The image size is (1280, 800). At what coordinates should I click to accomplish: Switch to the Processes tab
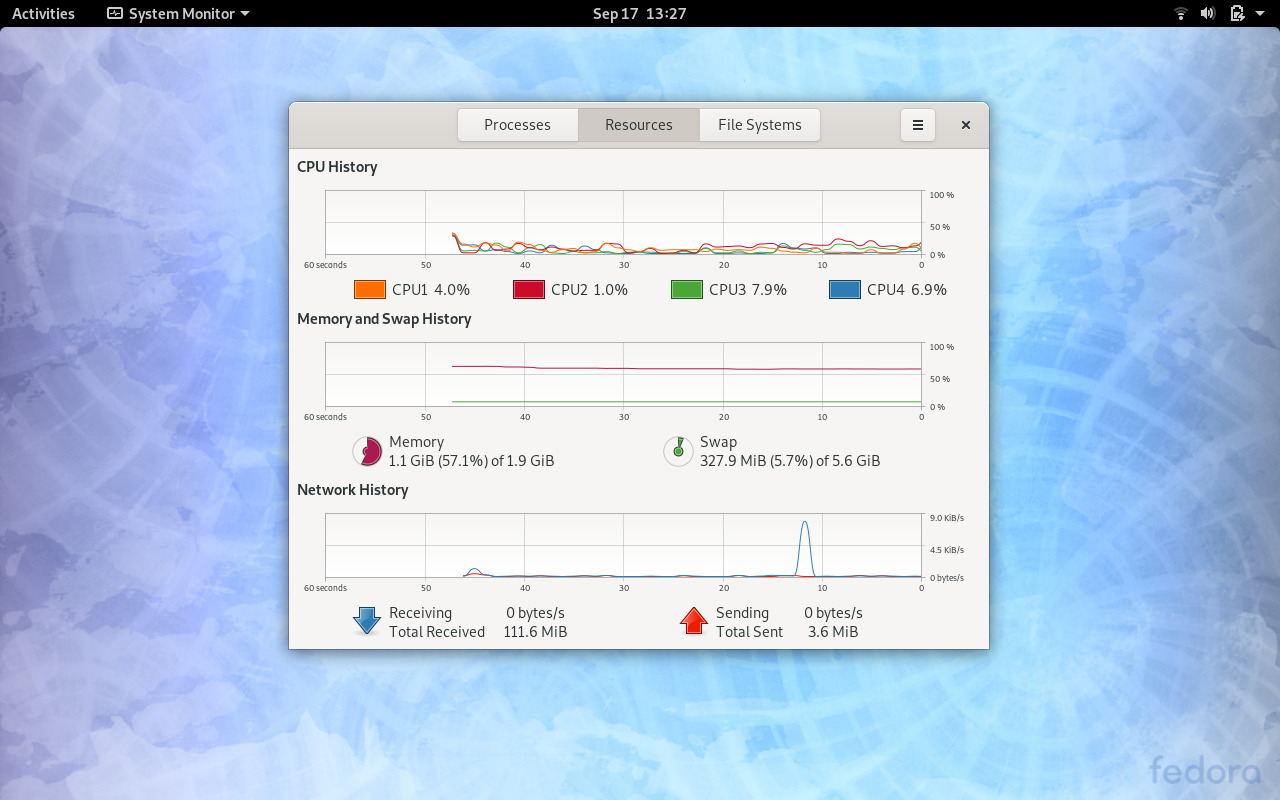click(x=517, y=125)
